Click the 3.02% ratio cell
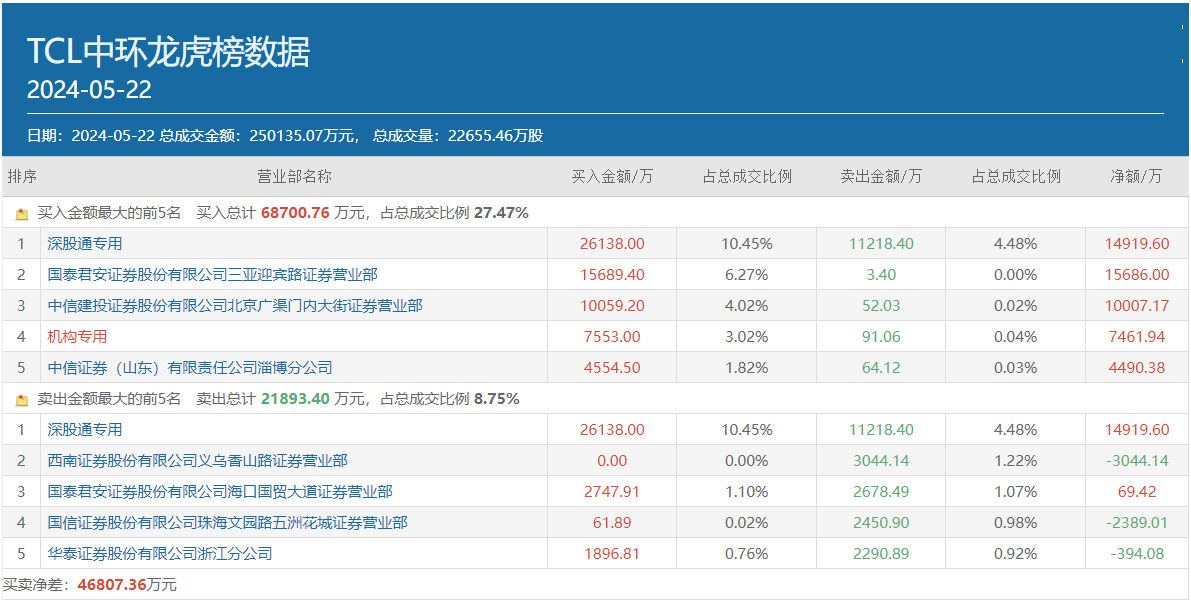 coord(747,337)
